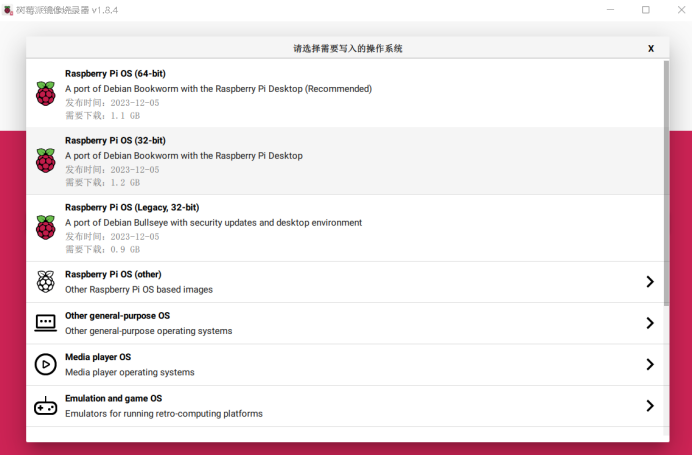
Task: Click the gamepad icon for Emulation and game OS
Action: tap(46, 406)
